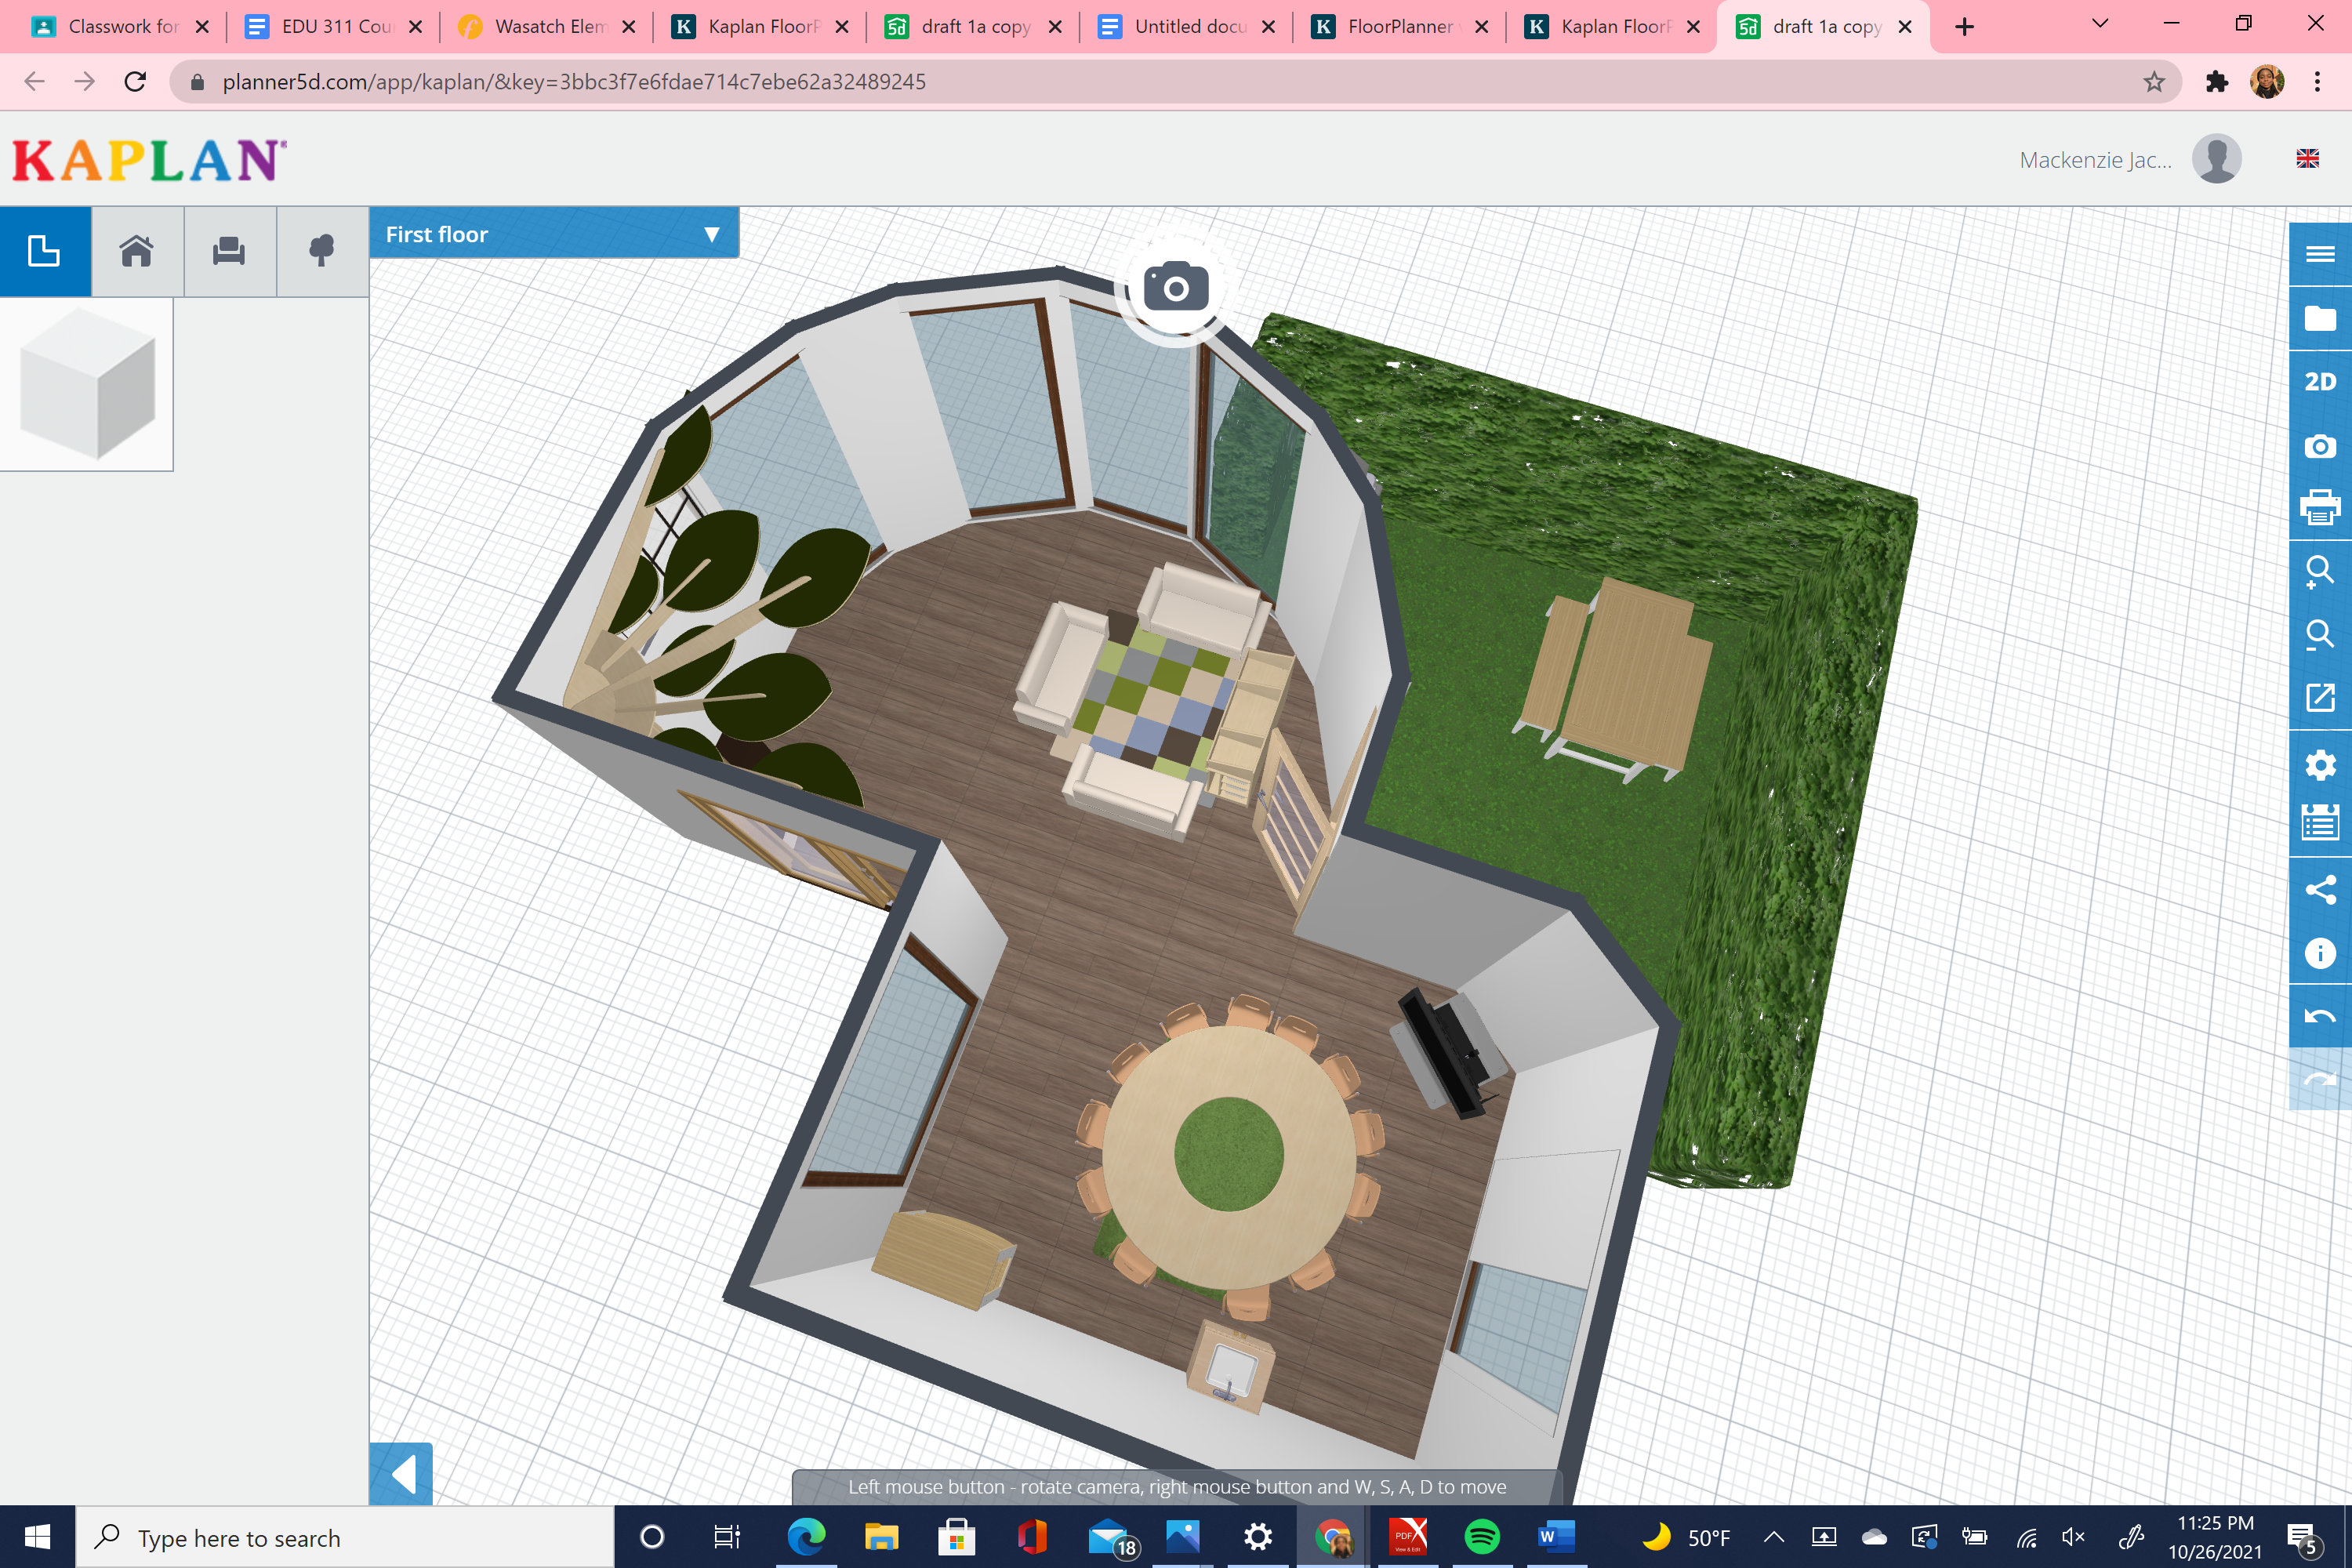Select the cube thumbnail in the catalog
2352x1568 pixels.
coord(88,383)
